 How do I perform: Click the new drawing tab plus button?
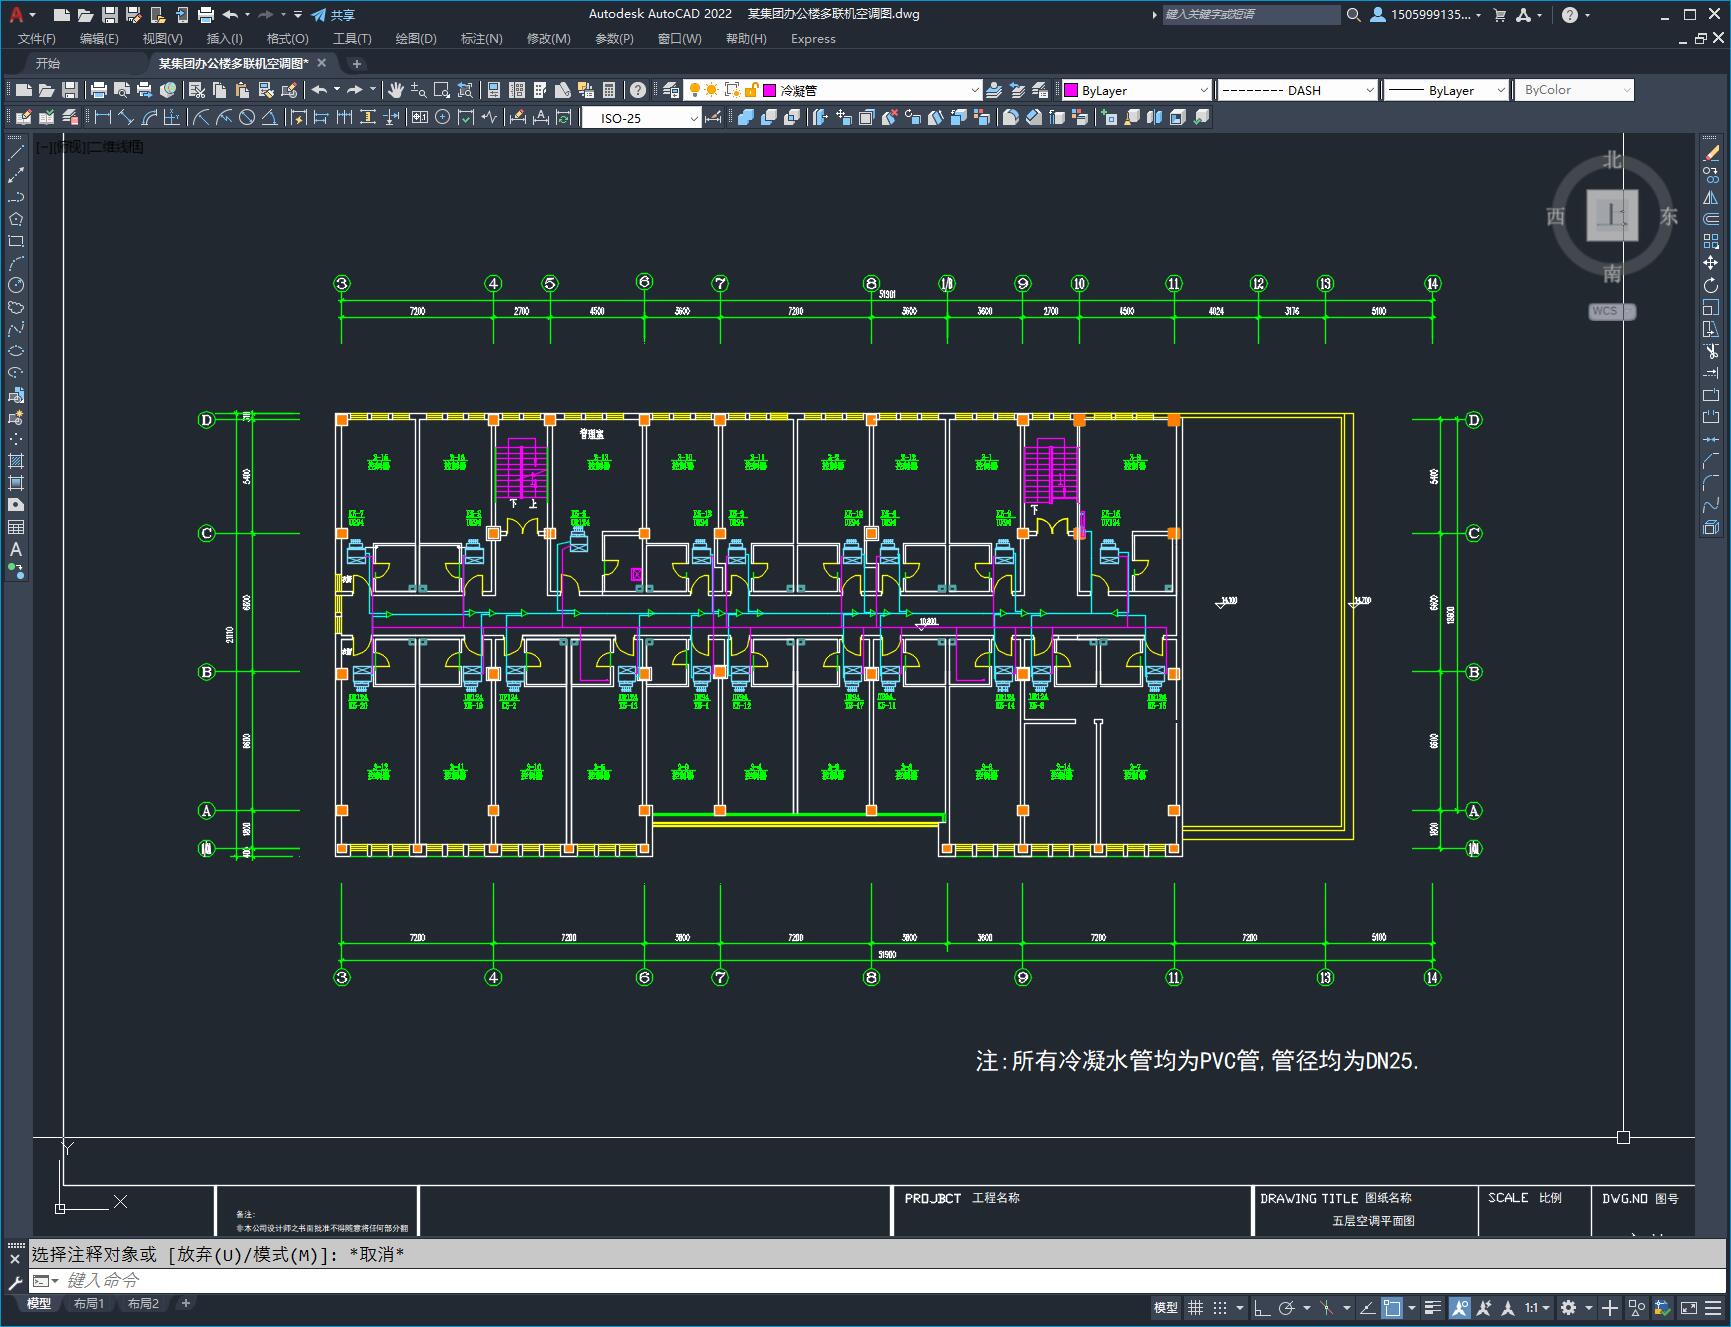[357, 63]
